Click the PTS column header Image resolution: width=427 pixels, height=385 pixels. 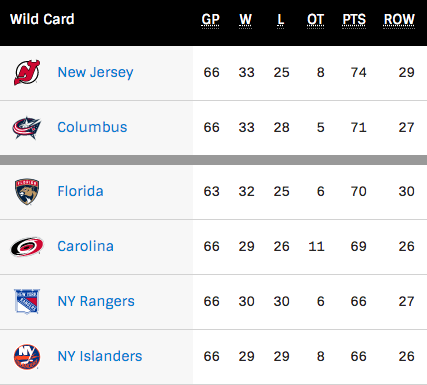pos(354,20)
